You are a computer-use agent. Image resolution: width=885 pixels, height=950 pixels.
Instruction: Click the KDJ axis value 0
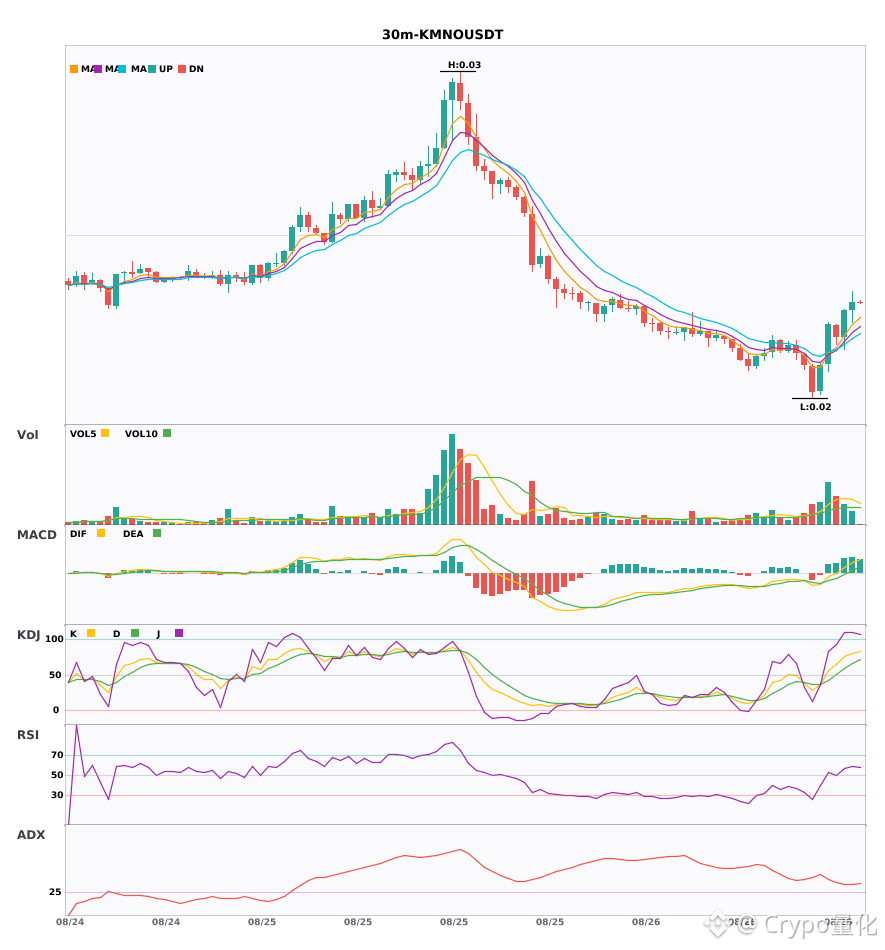(56, 710)
